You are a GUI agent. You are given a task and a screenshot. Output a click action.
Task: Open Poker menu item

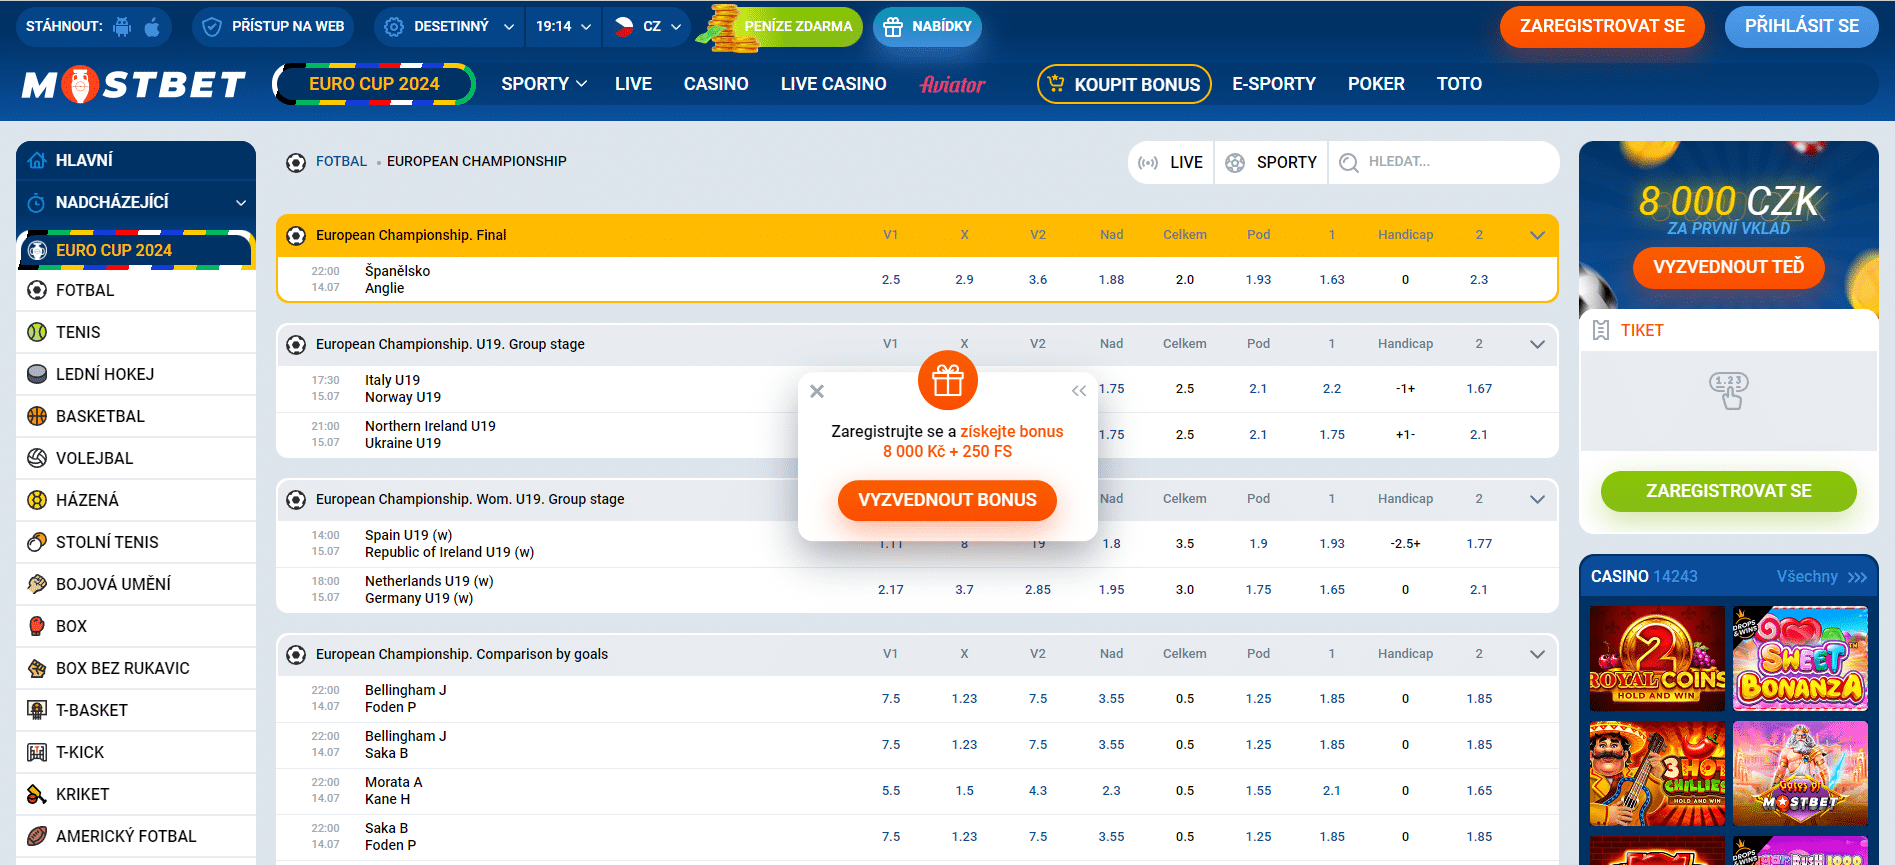pos(1376,84)
